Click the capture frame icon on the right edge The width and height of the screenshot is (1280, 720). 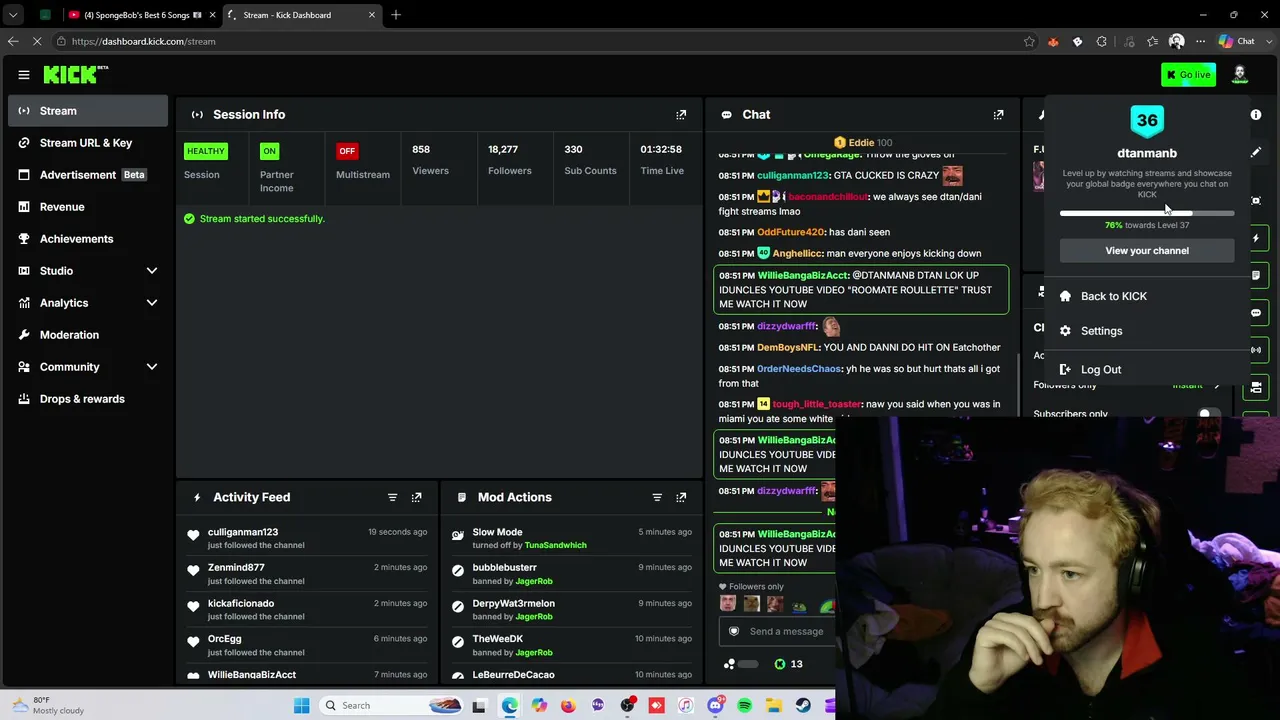pos(1256,200)
